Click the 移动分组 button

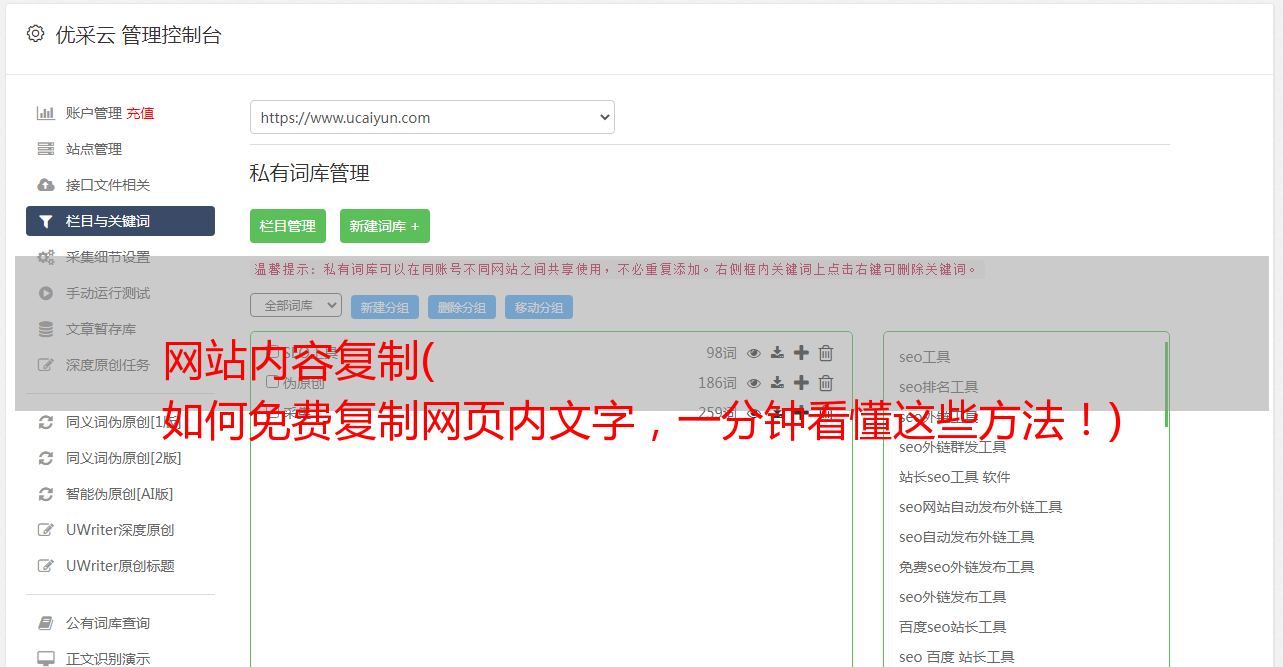539,307
